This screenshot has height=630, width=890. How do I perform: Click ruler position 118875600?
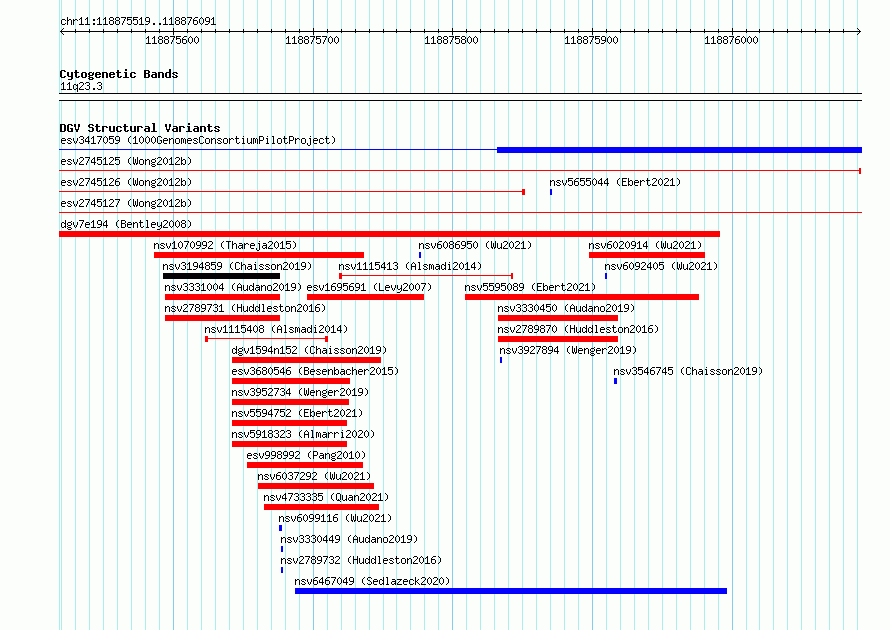(173, 40)
